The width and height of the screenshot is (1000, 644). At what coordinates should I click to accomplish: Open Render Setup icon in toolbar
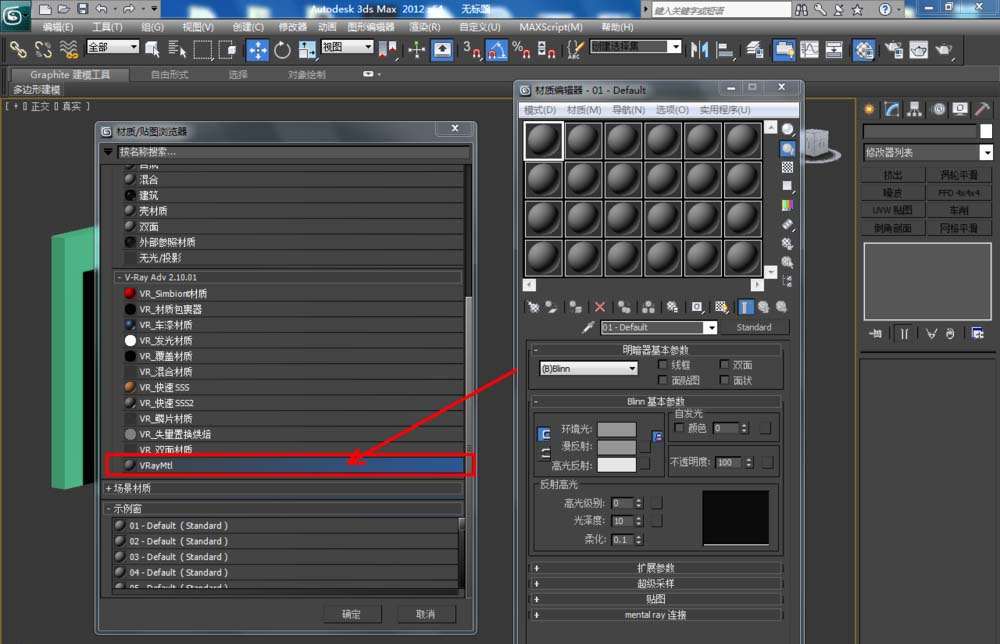pyautogui.click(x=893, y=49)
